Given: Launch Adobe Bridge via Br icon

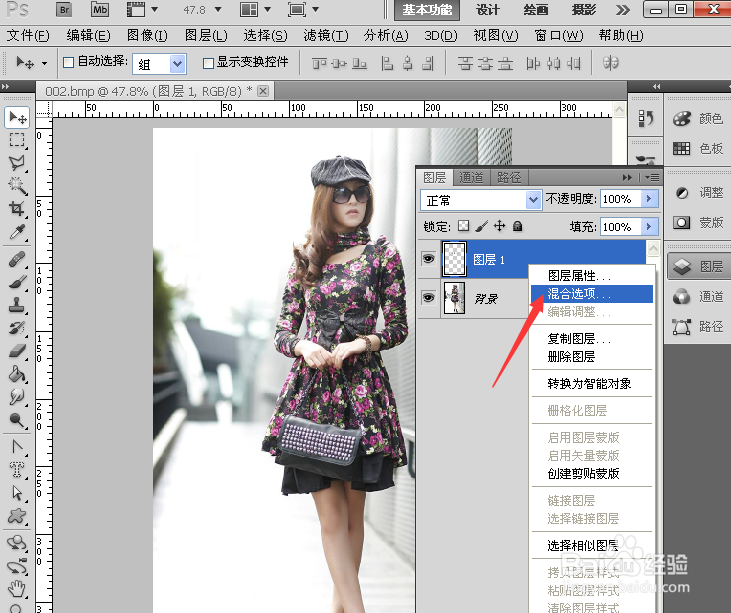Looking at the screenshot, I should (x=64, y=10).
